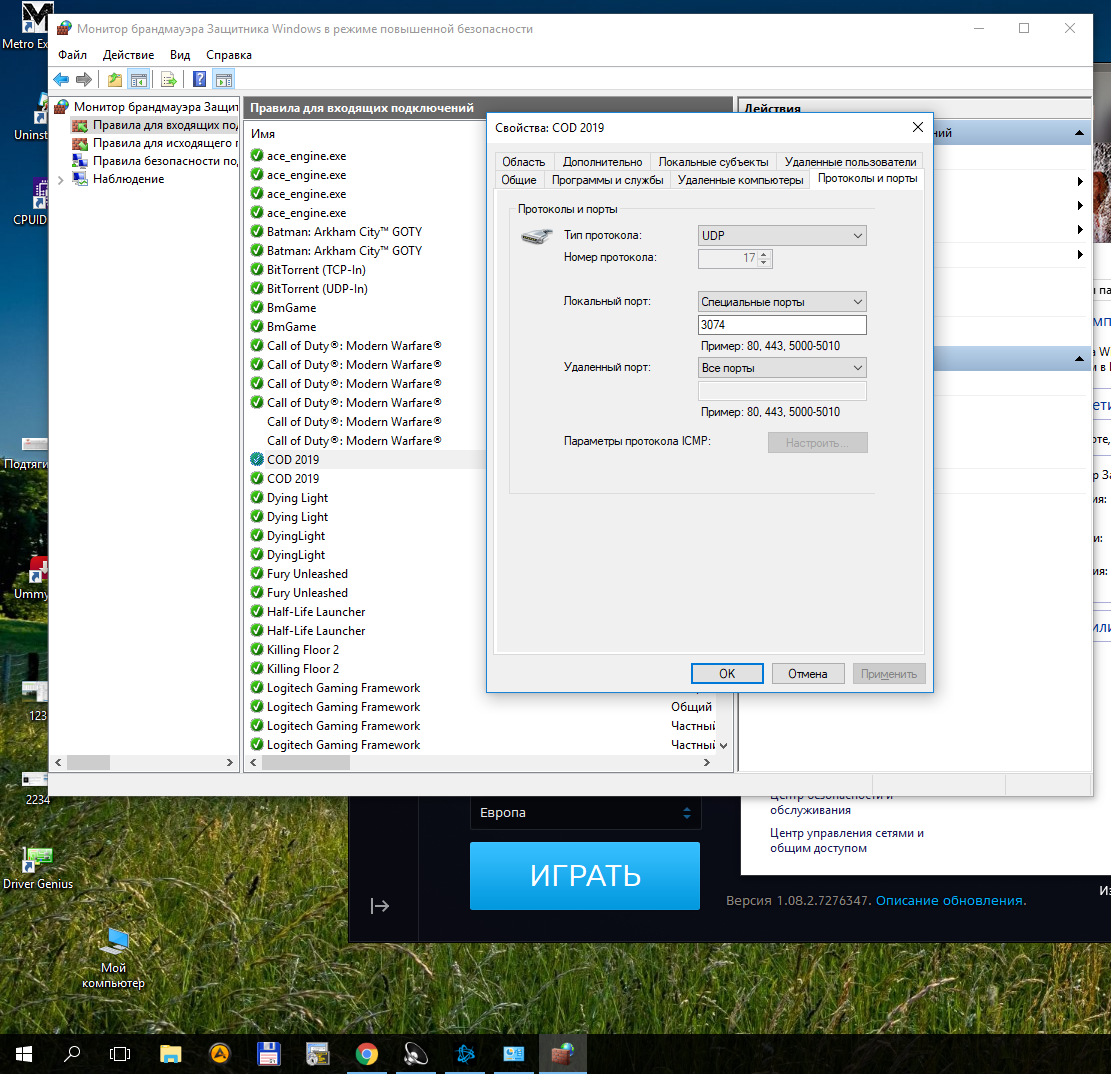
Task: Switch to the 'Общие' tab
Action: [519, 180]
